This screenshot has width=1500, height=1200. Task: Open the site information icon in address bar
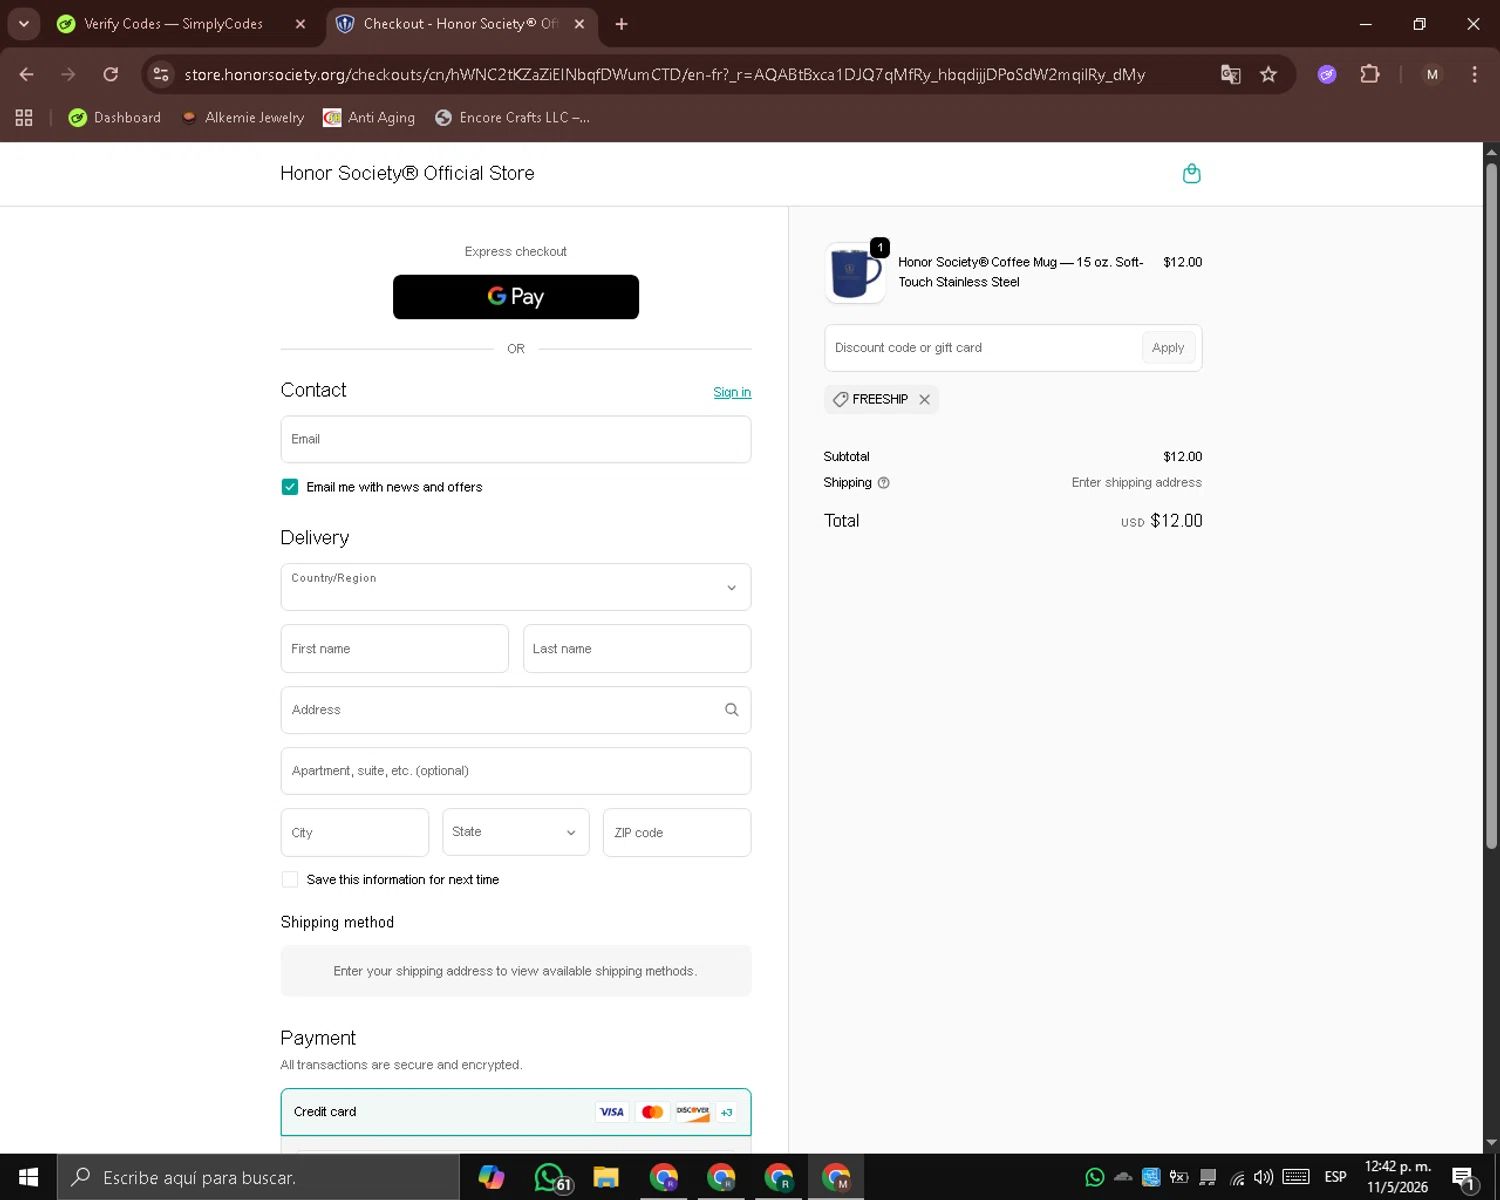161,74
